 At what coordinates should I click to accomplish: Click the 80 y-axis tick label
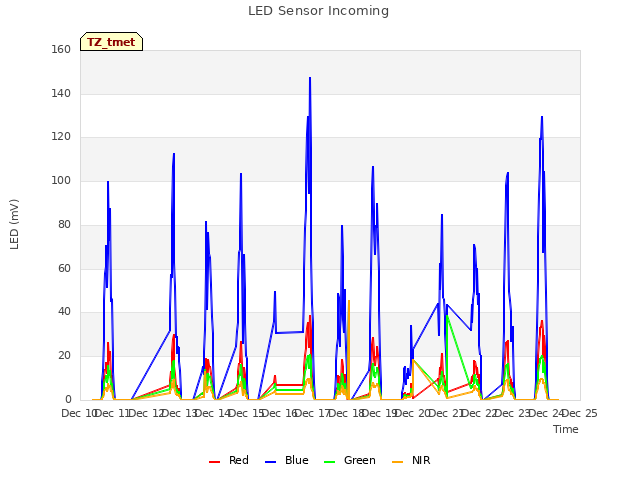pos(64,224)
